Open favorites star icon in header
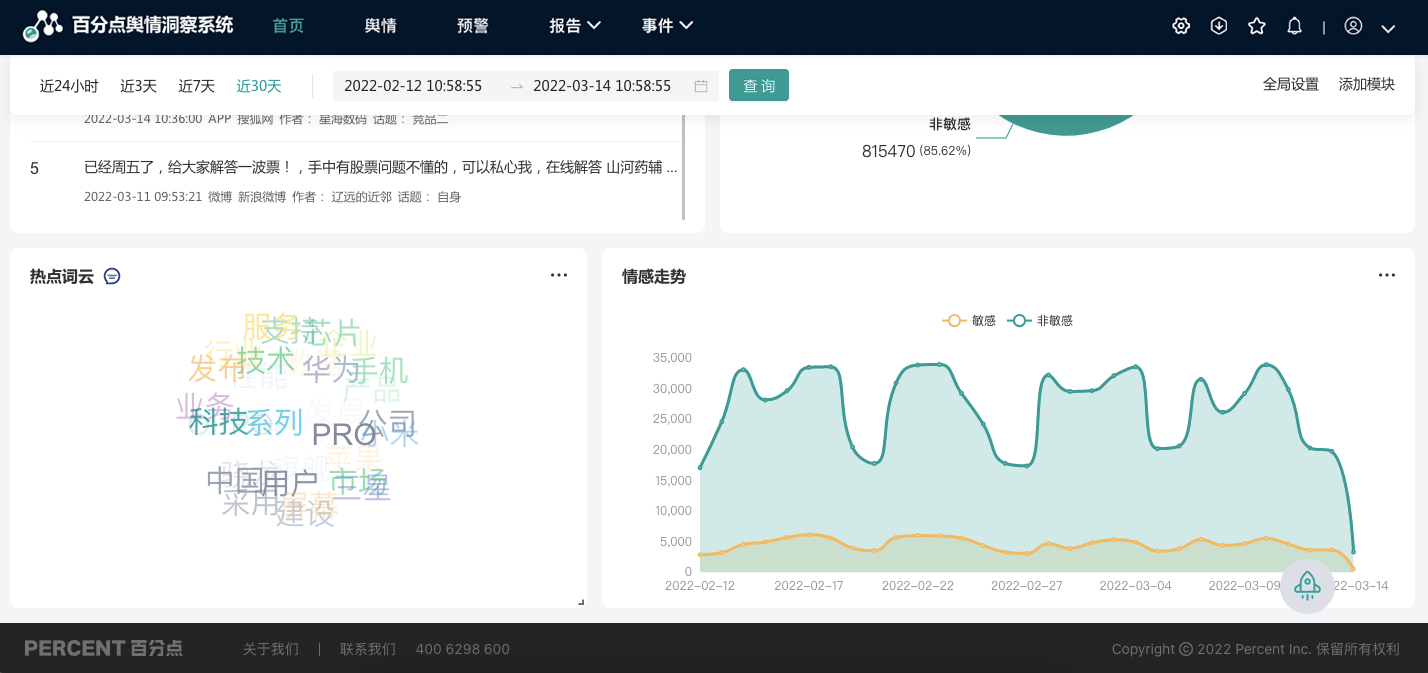The width and height of the screenshot is (1428, 673). click(x=1257, y=26)
